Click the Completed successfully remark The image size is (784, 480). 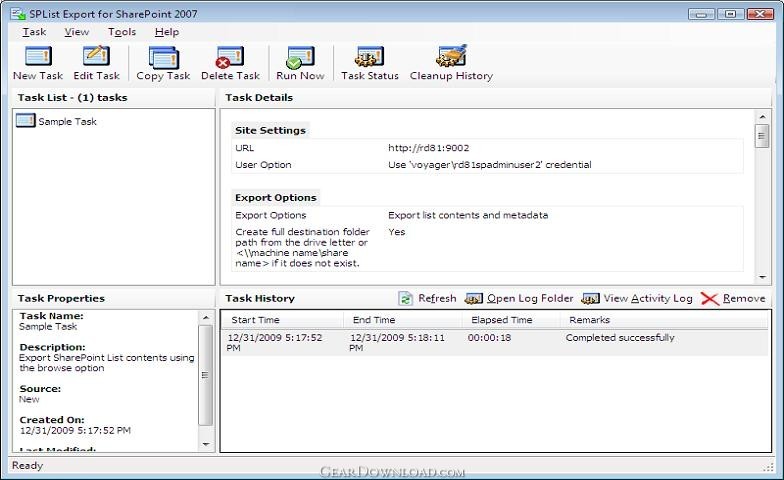click(x=620, y=338)
